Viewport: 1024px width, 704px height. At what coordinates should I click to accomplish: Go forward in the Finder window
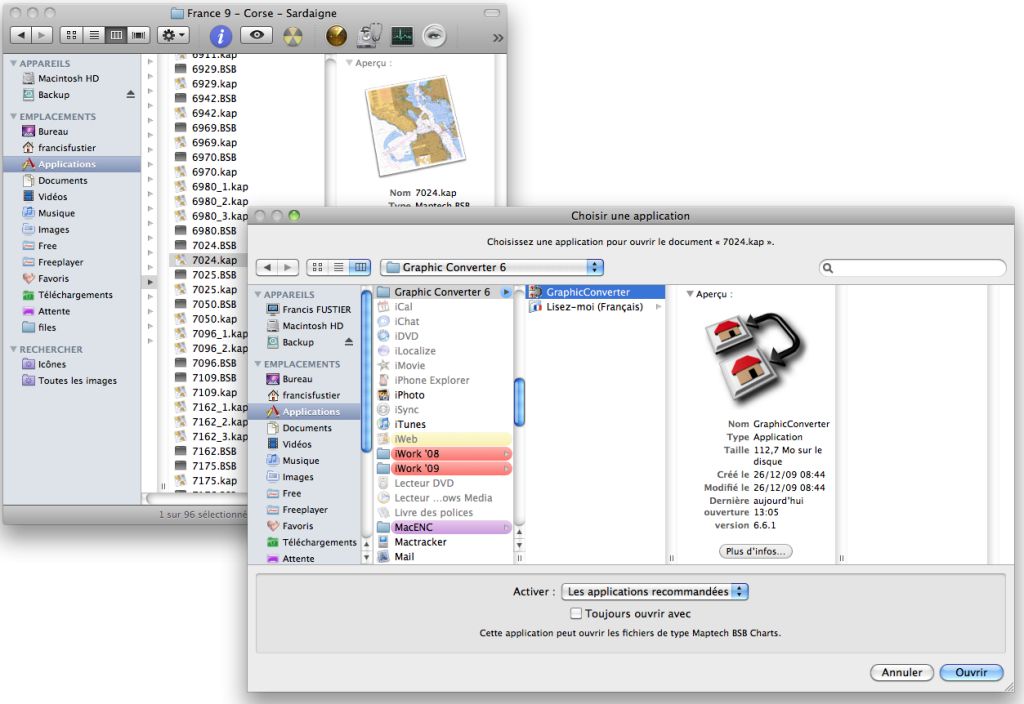click(x=41, y=35)
